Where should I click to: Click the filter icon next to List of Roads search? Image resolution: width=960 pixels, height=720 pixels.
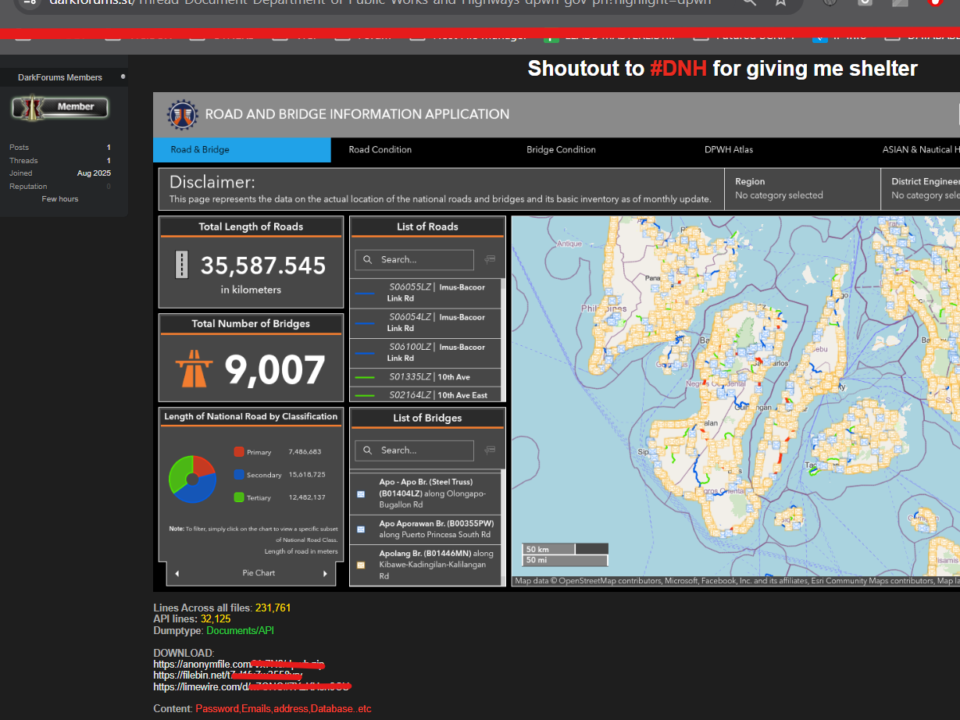point(490,259)
